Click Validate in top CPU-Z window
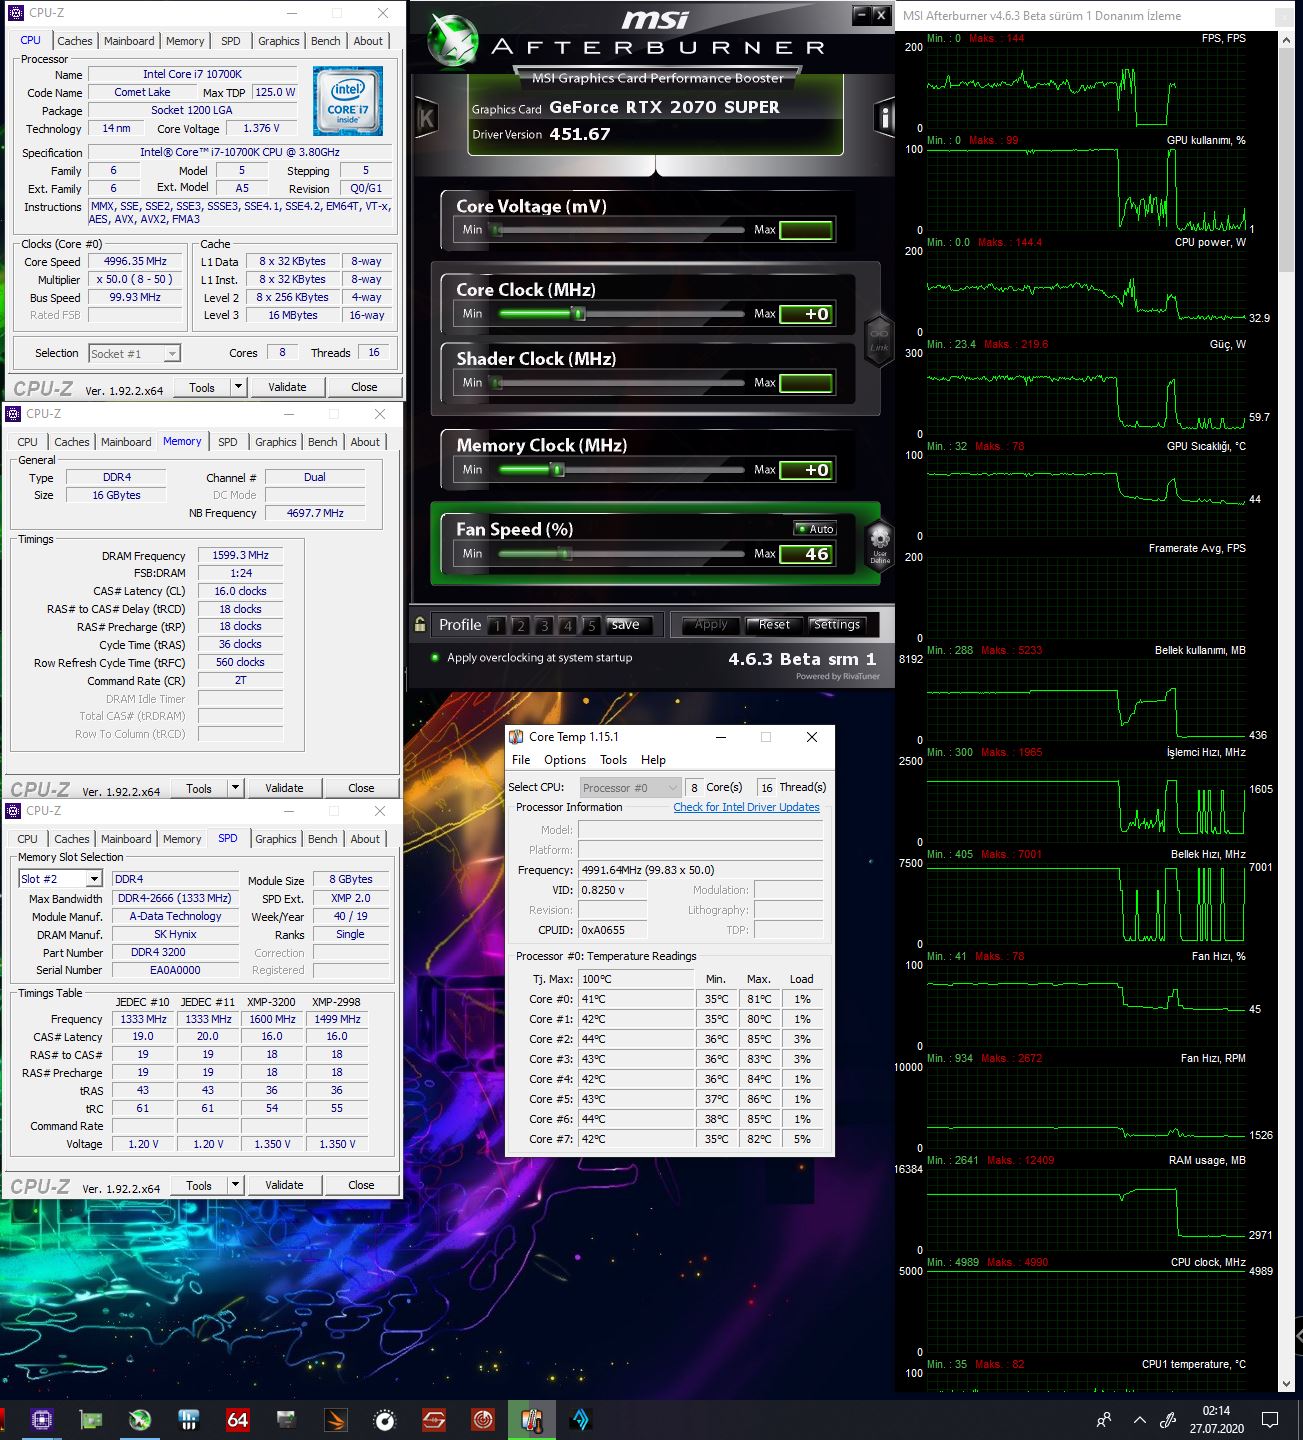Image resolution: width=1303 pixels, height=1440 pixels. [x=287, y=387]
